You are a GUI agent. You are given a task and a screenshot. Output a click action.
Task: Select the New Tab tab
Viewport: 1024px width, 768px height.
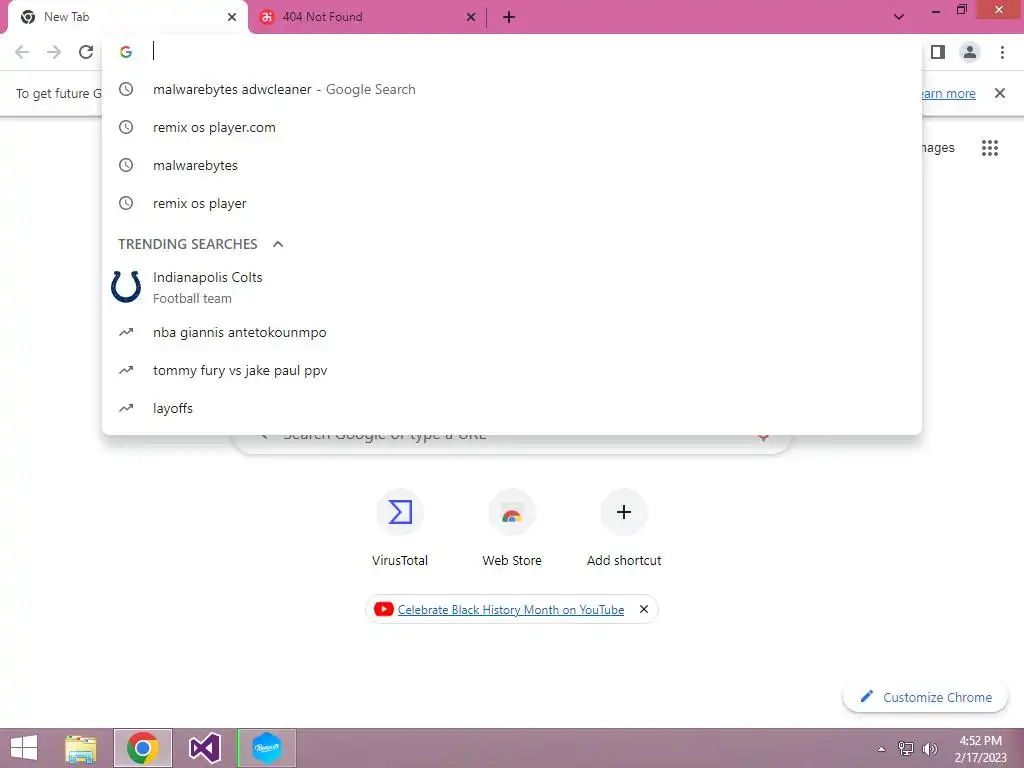click(127, 17)
